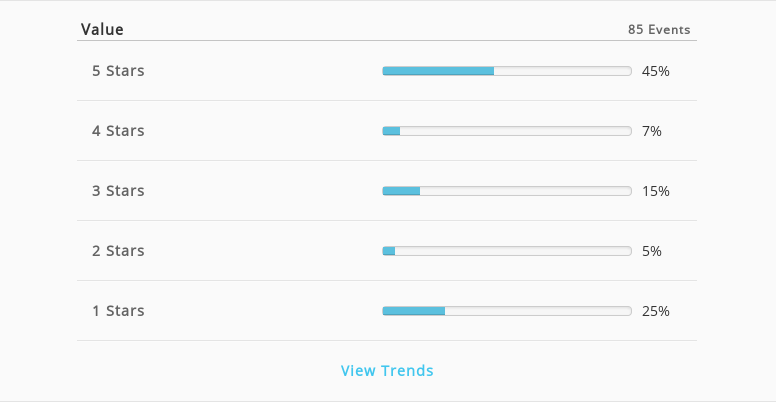This screenshot has width=776, height=402.
Task: Click the 3 Stars row label
Action: pos(118,191)
